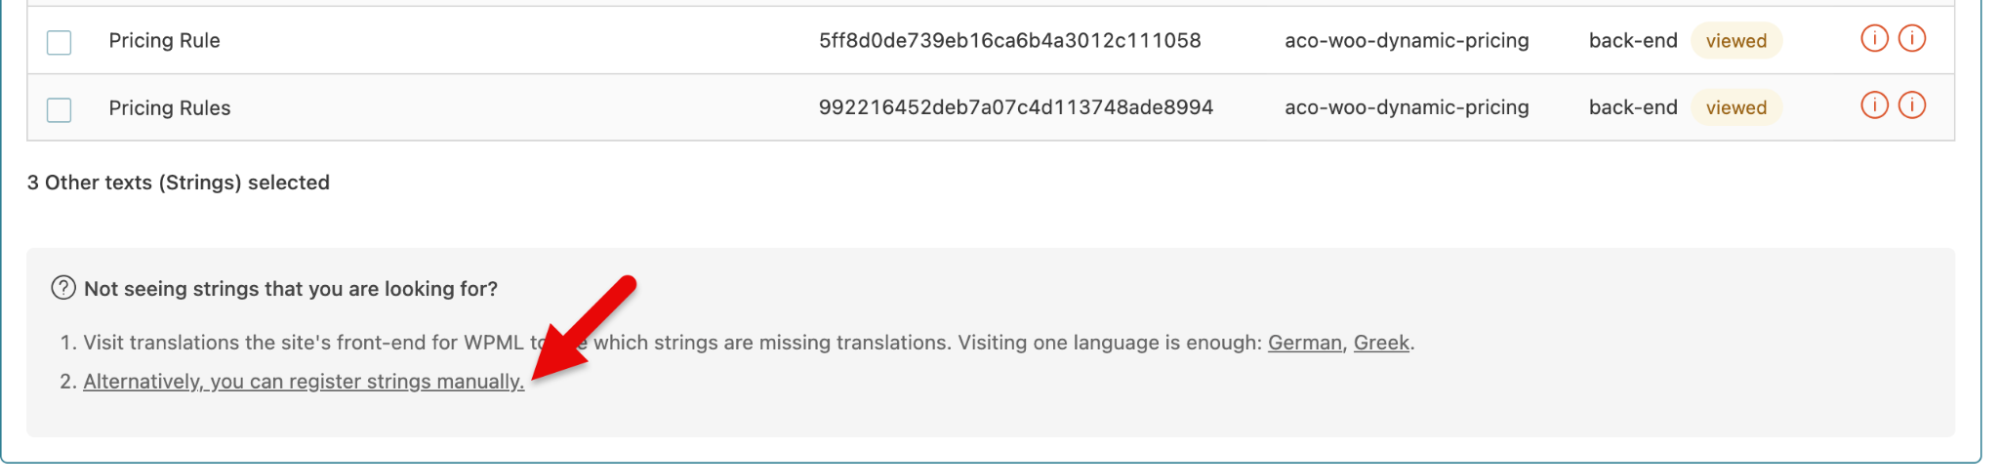The image size is (1999, 473).
Task: Click the question mark help icon
Action: 63,288
